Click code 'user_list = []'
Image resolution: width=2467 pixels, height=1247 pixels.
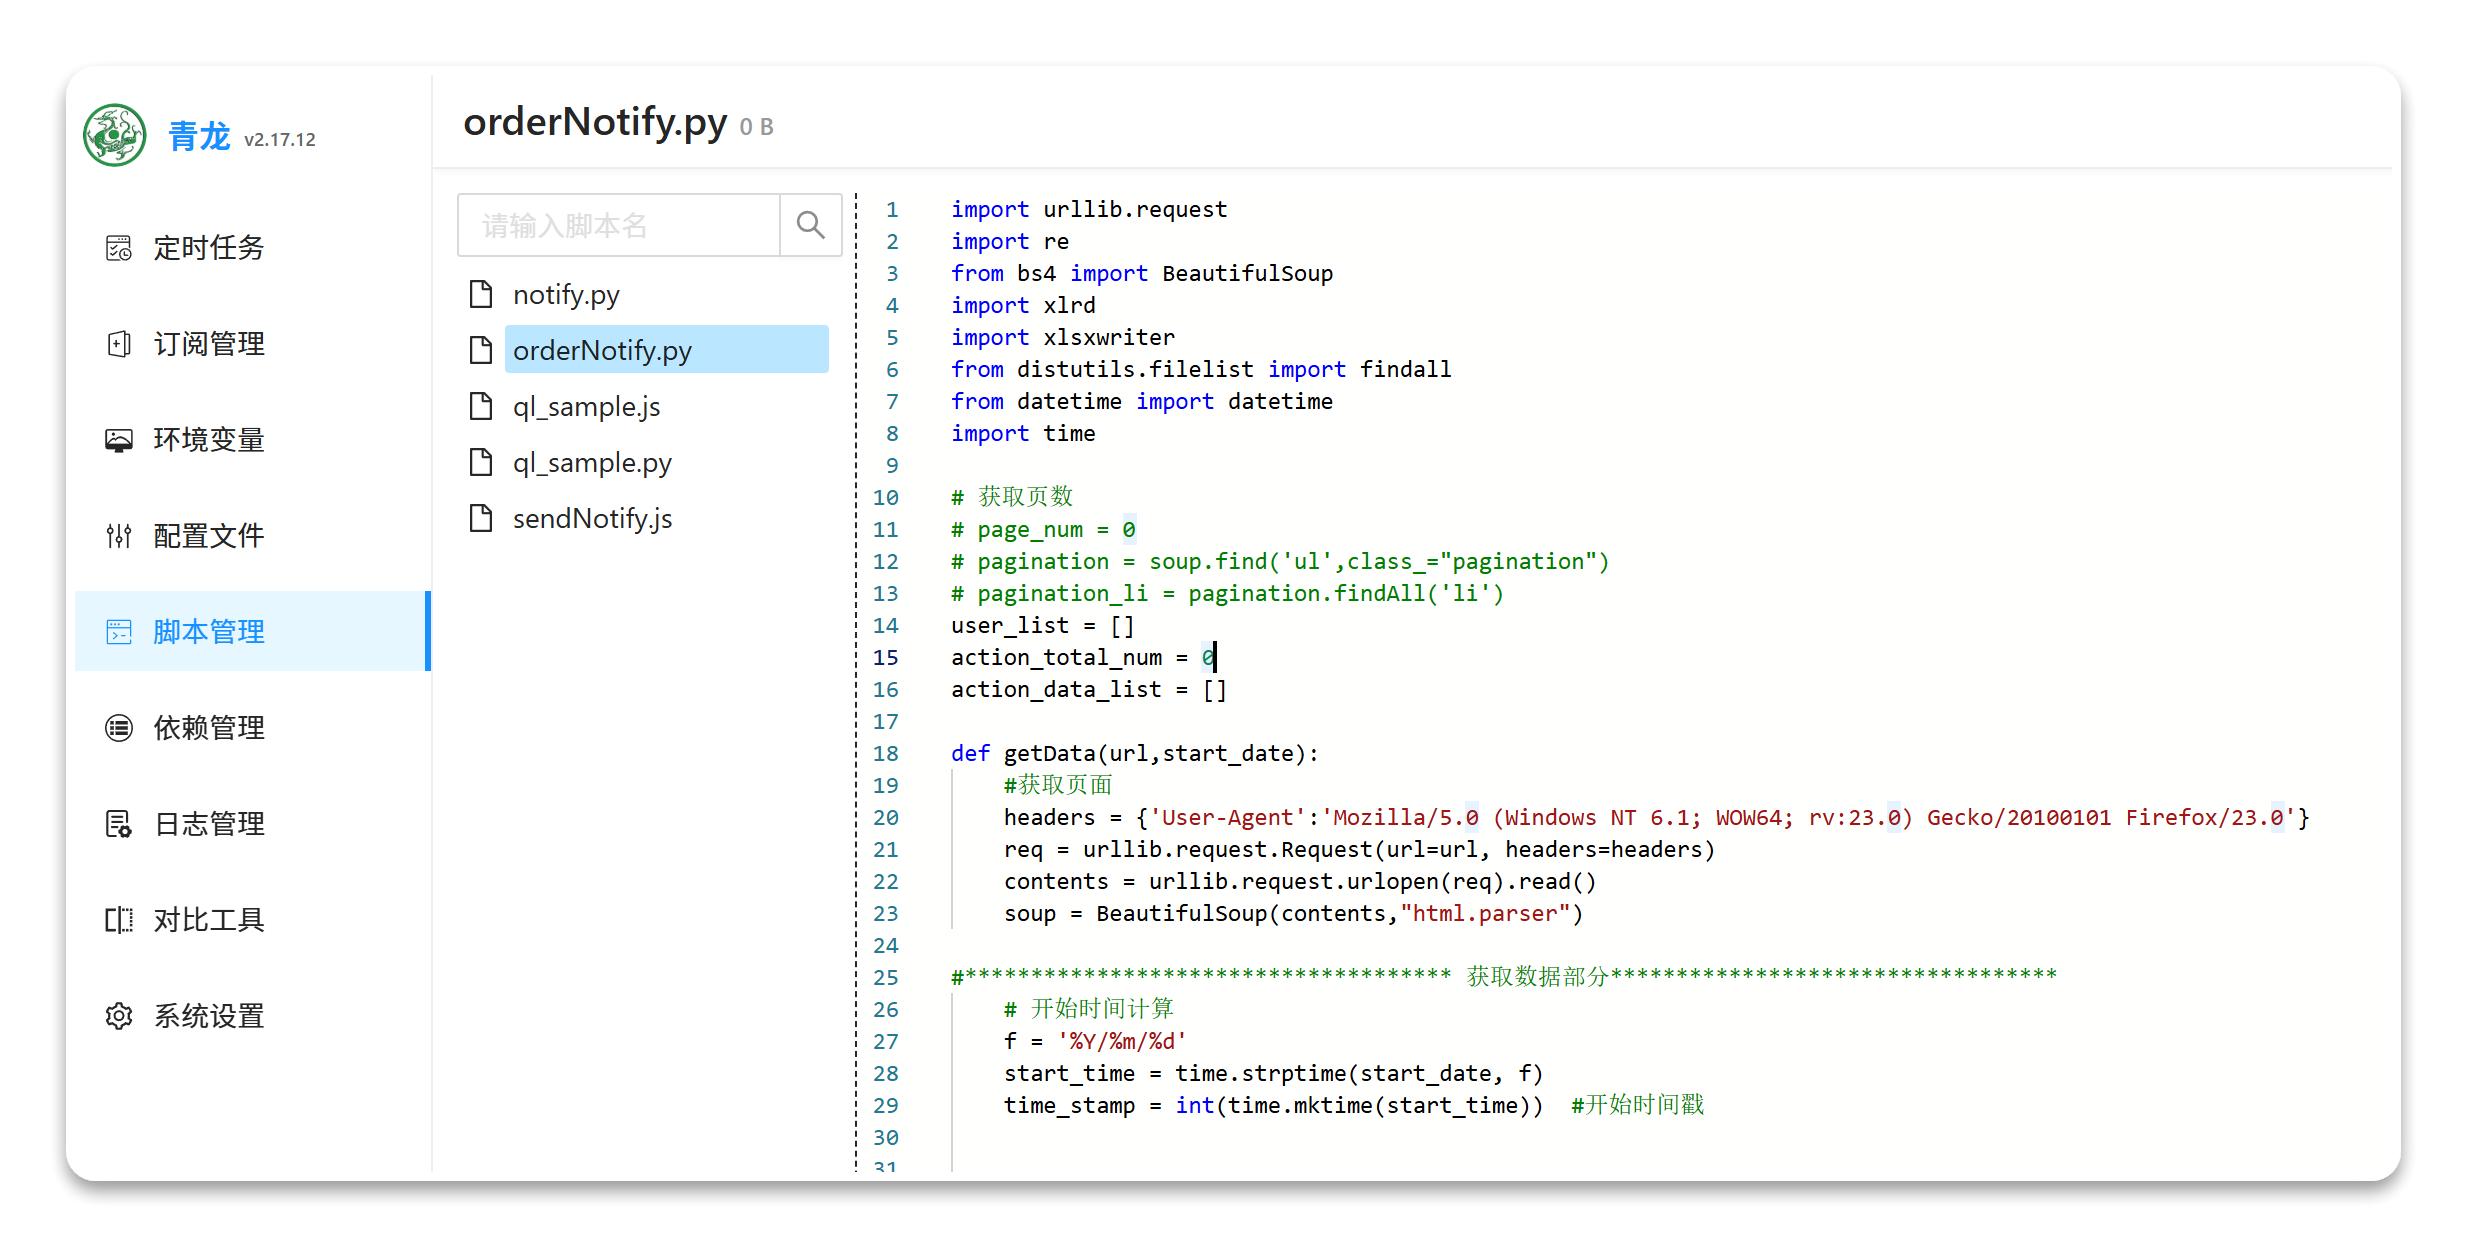coord(1043,626)
